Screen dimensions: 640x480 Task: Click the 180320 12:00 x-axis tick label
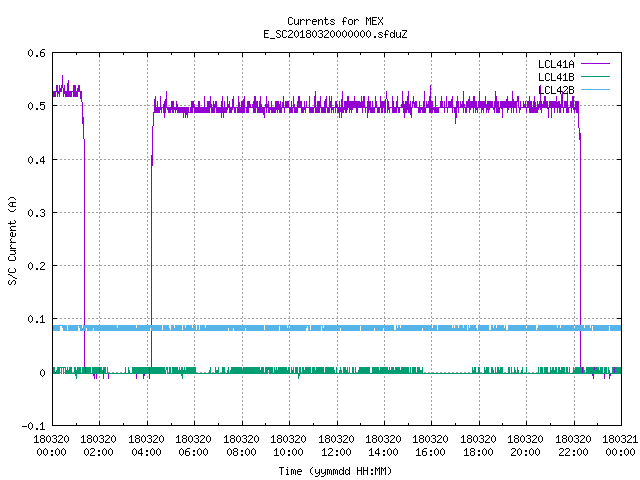[336, 446]
